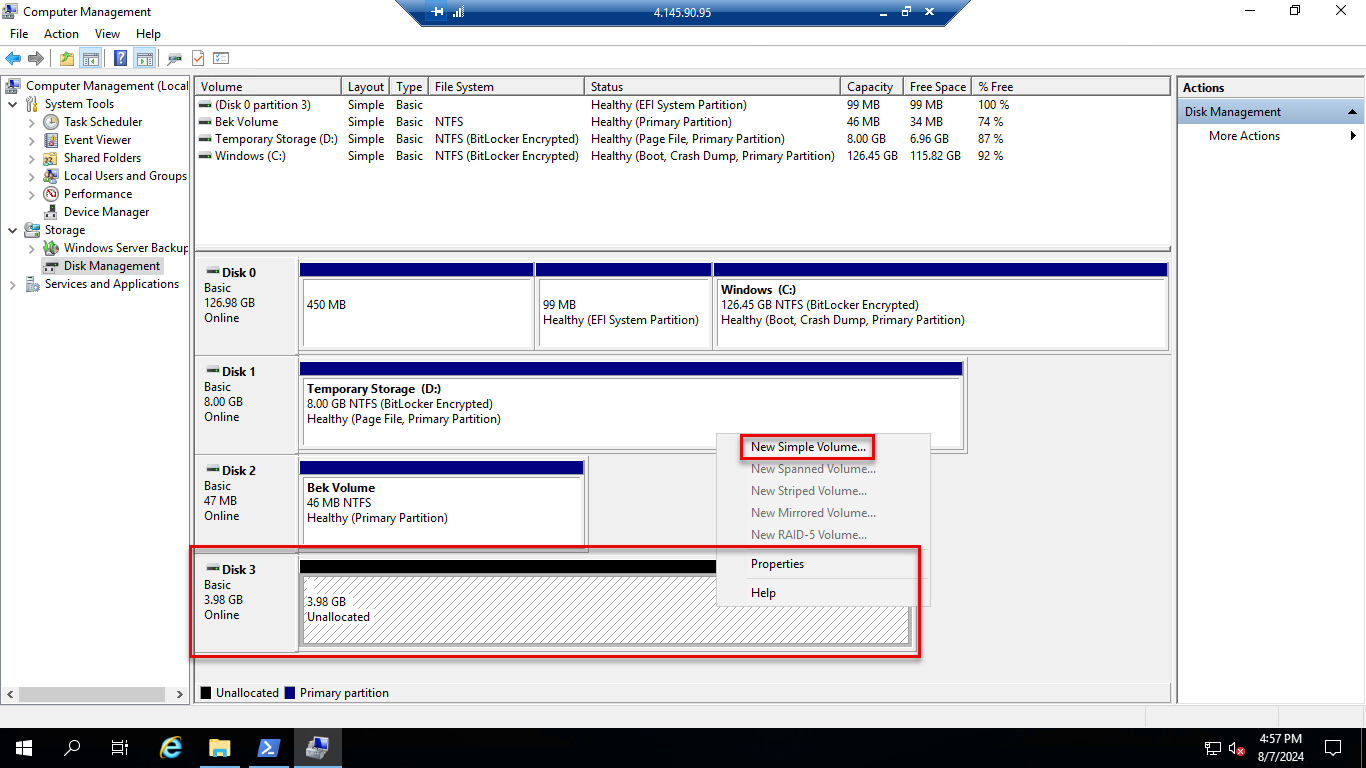Toggle the Show/Hide Action Pane toolbar icon
This screenshot has height=768, width=1366.
click(x=145, y=58)
